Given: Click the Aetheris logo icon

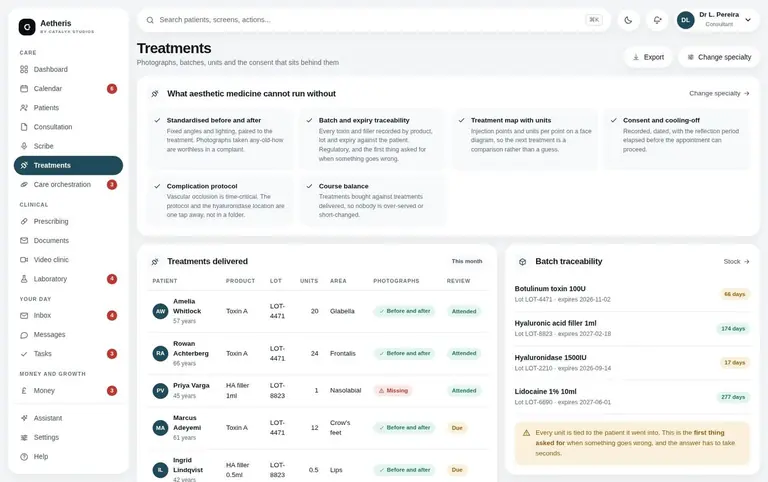Looking at the screenshot, I should tap(27, 27).
